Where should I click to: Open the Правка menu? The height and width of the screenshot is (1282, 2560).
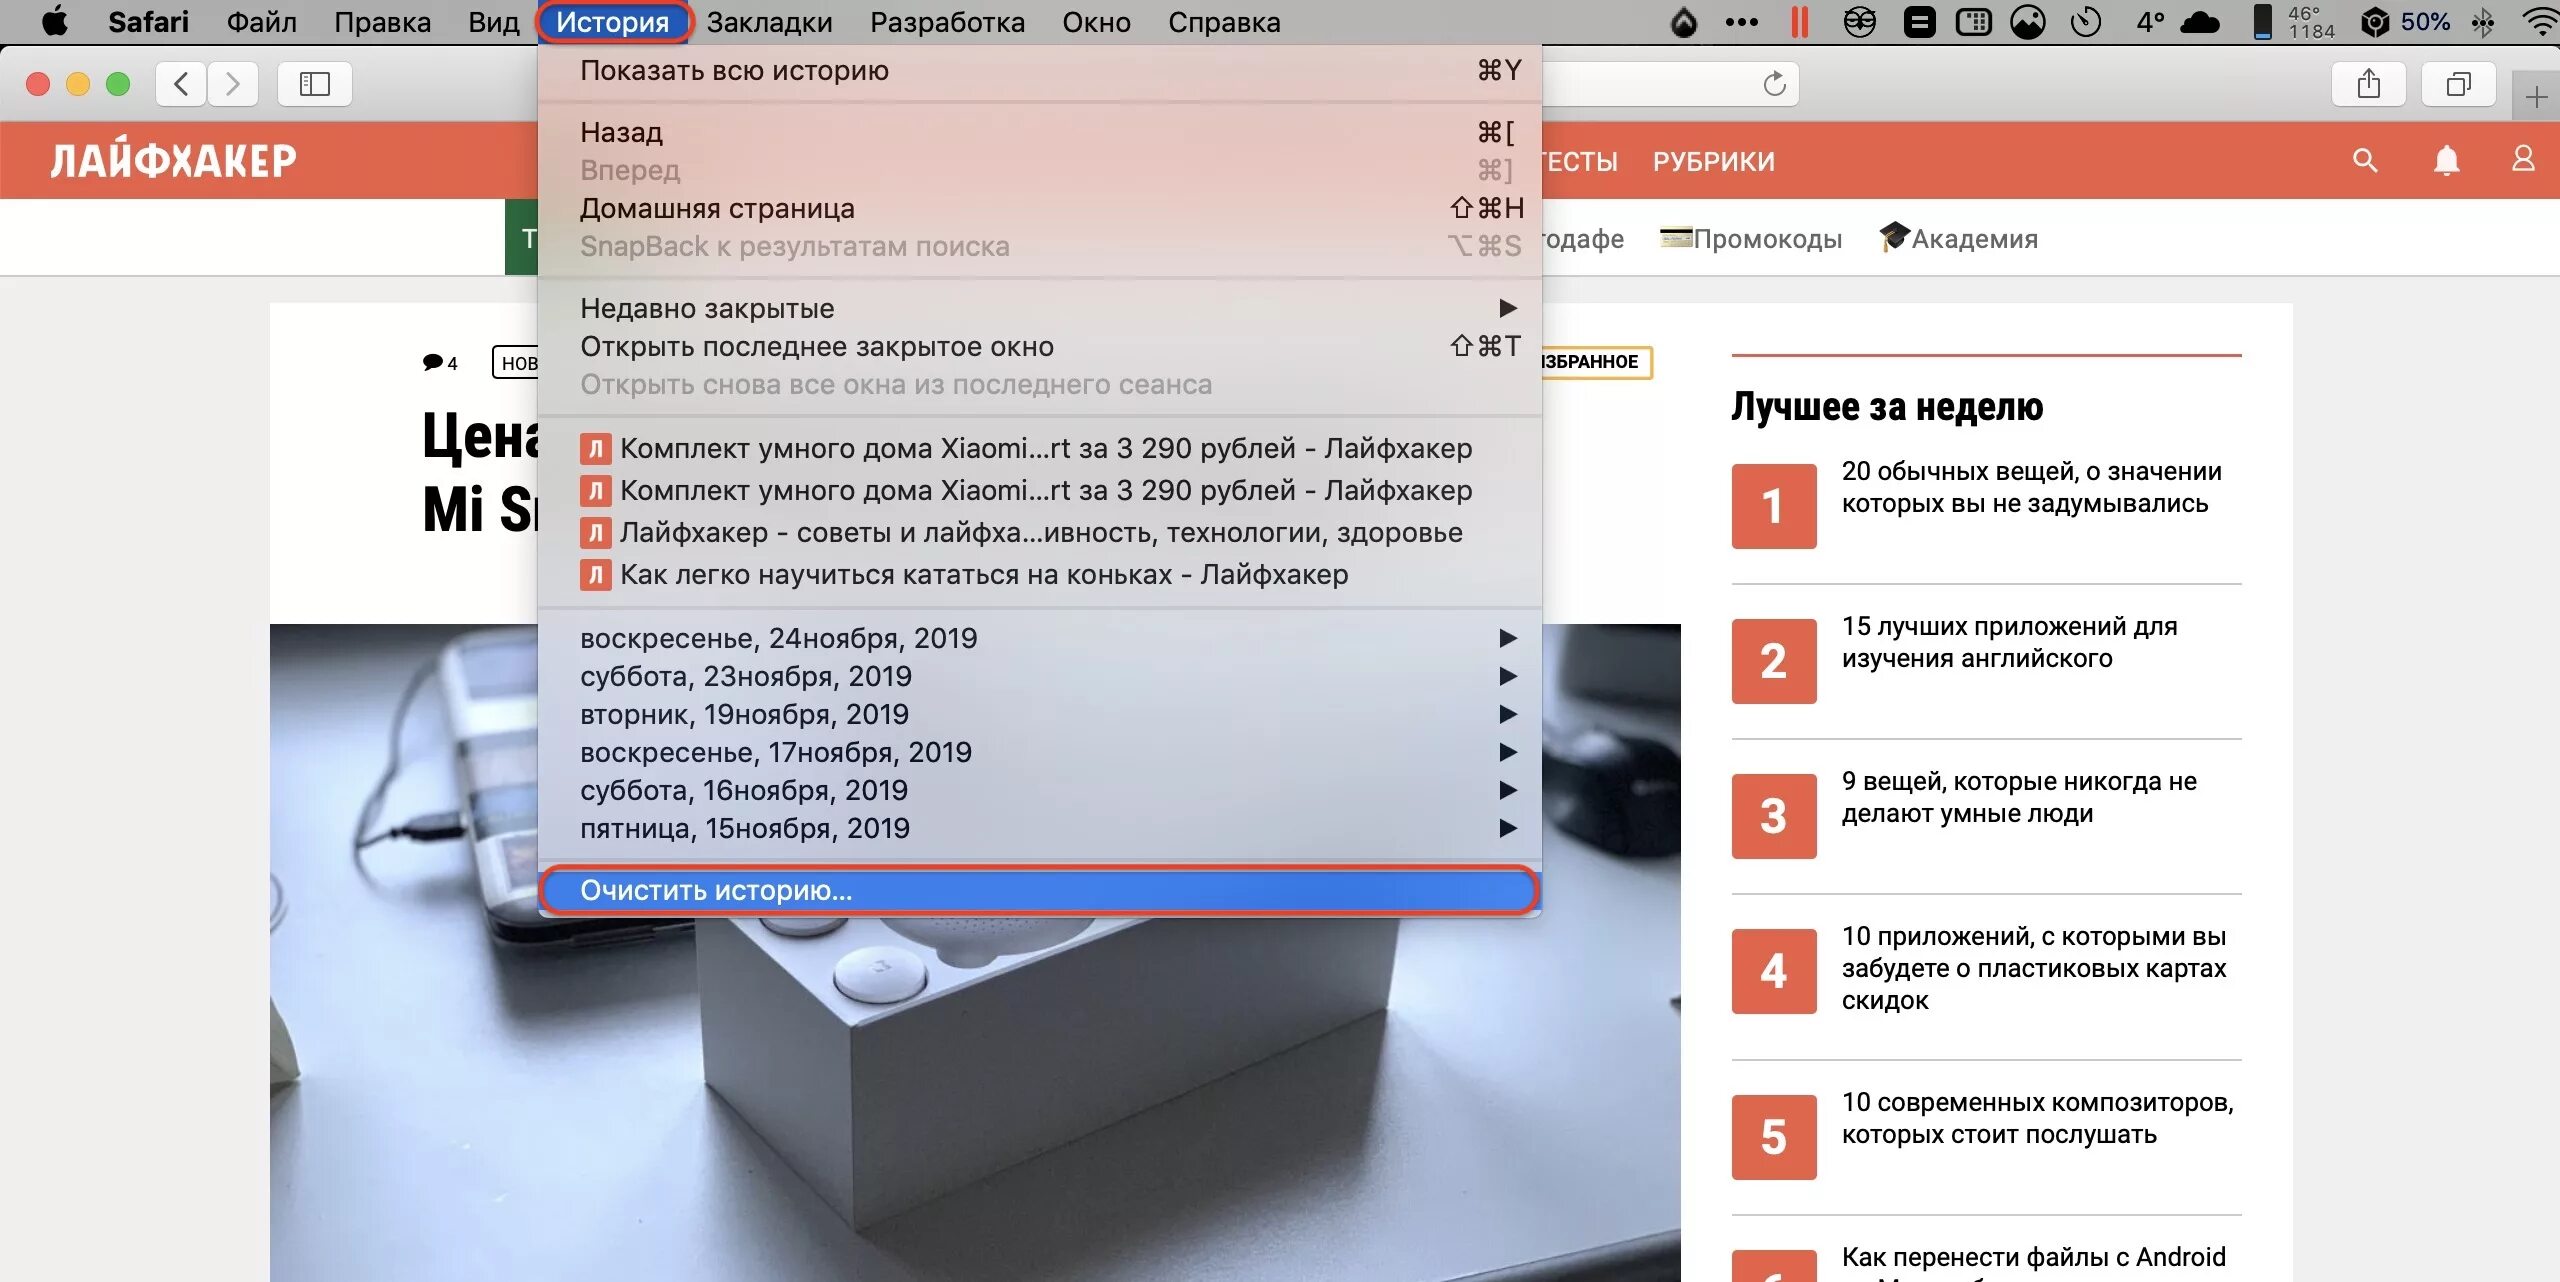[x=382, y=22]
